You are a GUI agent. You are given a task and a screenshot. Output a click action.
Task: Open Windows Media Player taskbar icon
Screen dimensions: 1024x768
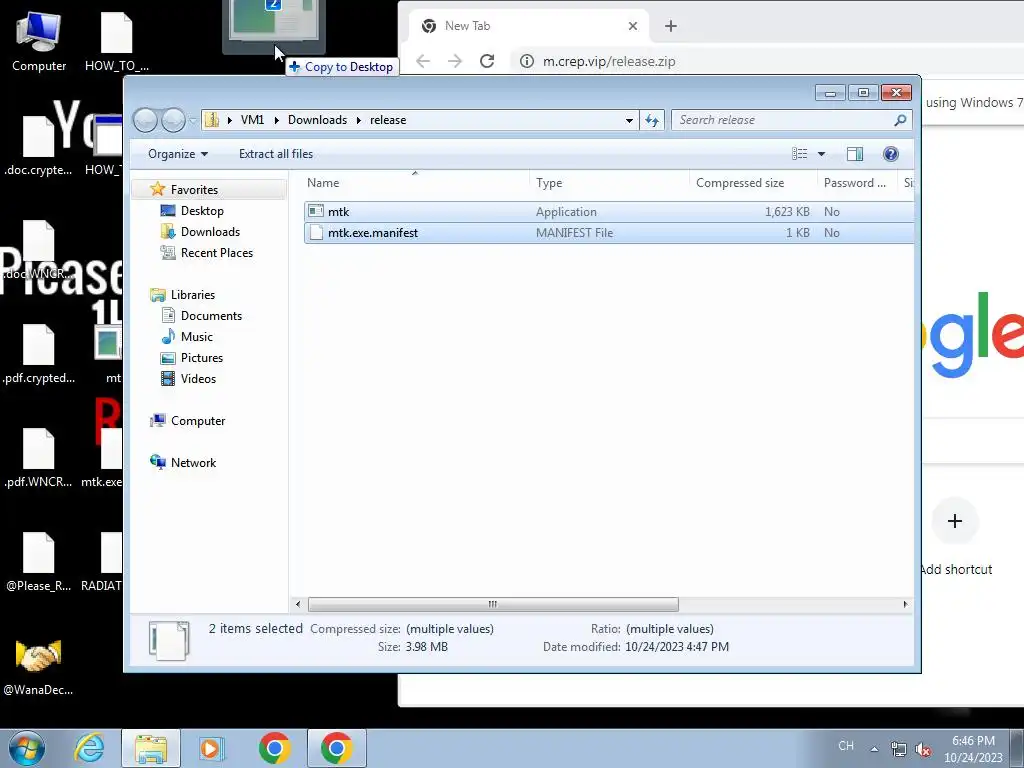[212, 748]
